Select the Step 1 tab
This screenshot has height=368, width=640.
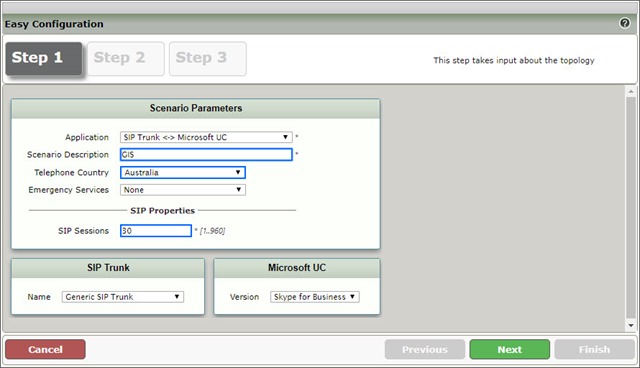(x=44, y=58)
